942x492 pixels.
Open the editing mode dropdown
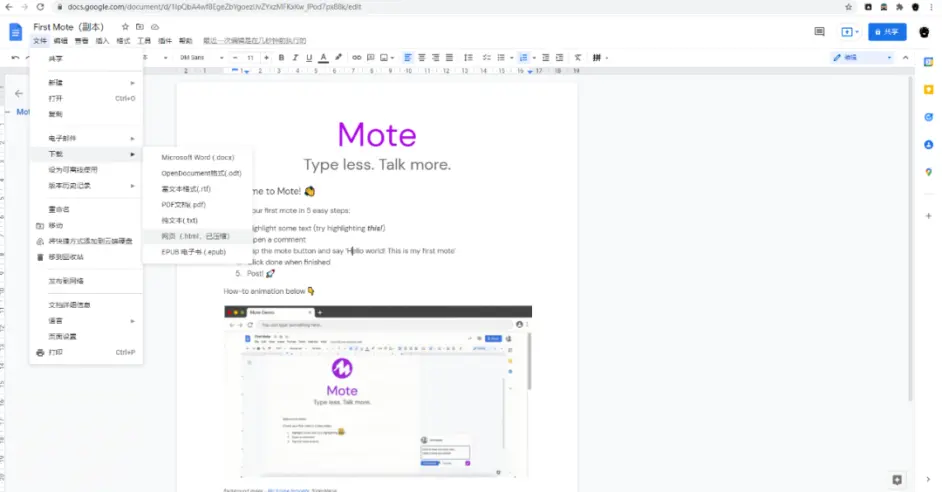862,58
